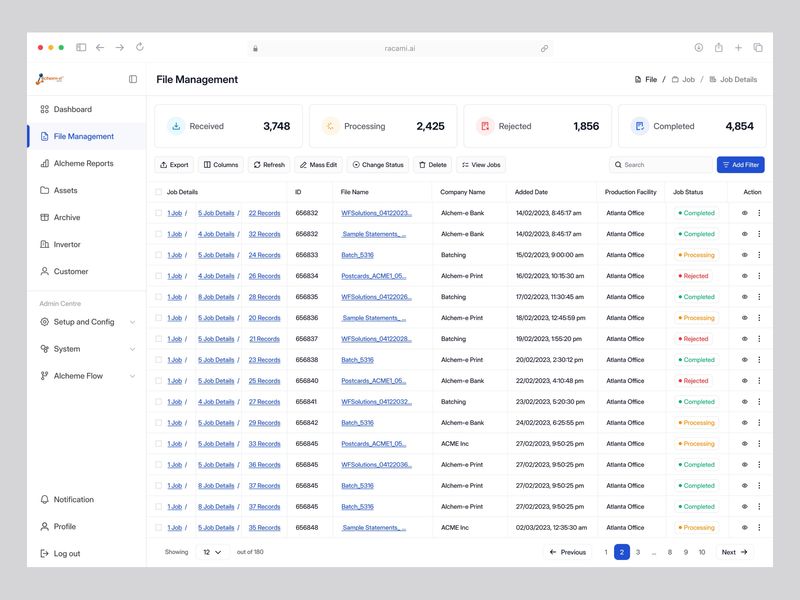800x600 pixels.
Task: Select the checkbox on the Postcards_ACME1_05 row
Action: (x=159, y=276)
